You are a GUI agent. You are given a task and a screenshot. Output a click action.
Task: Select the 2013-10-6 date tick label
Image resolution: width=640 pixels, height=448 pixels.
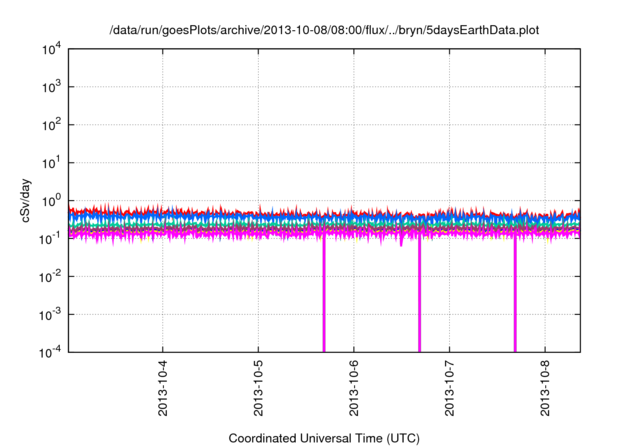pos(353,388)
